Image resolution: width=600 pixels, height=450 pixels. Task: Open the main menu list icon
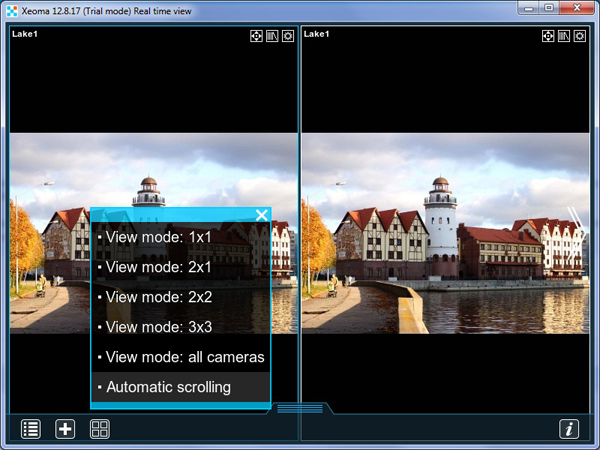[x=31, y=429]
